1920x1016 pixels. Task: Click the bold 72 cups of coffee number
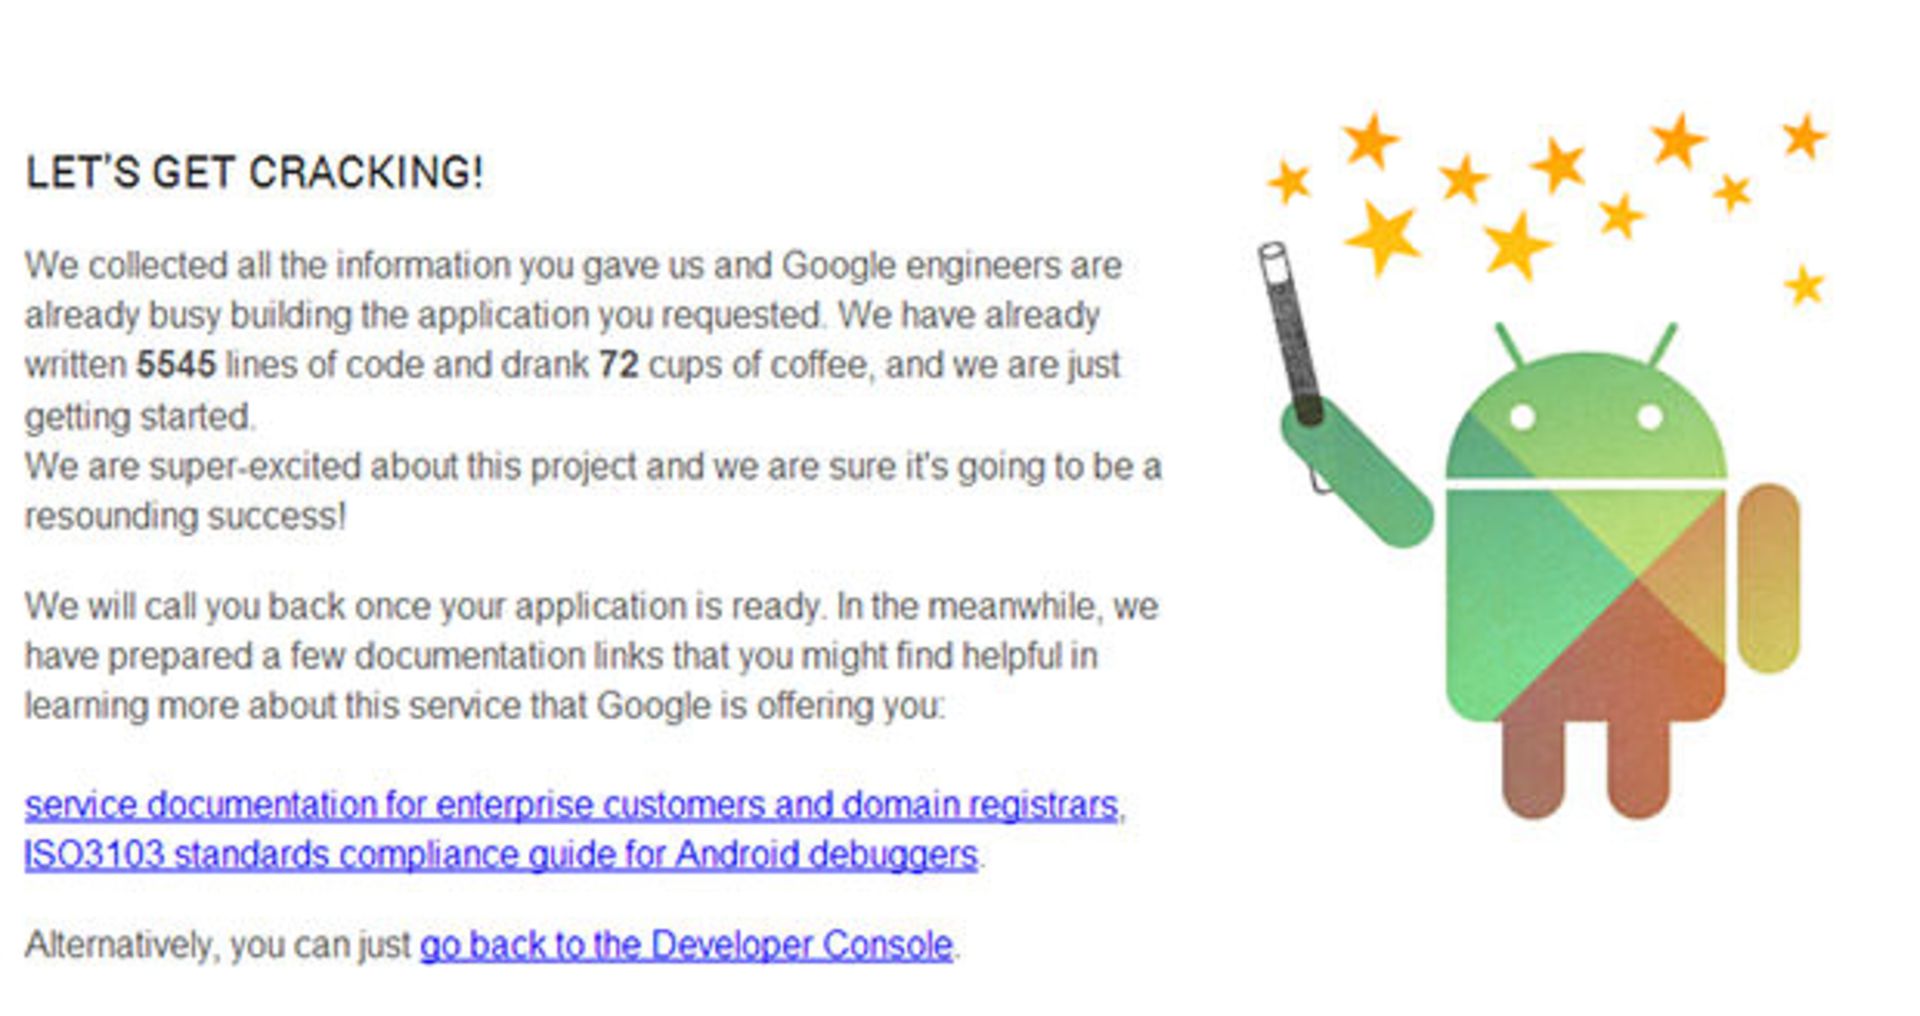618,365
